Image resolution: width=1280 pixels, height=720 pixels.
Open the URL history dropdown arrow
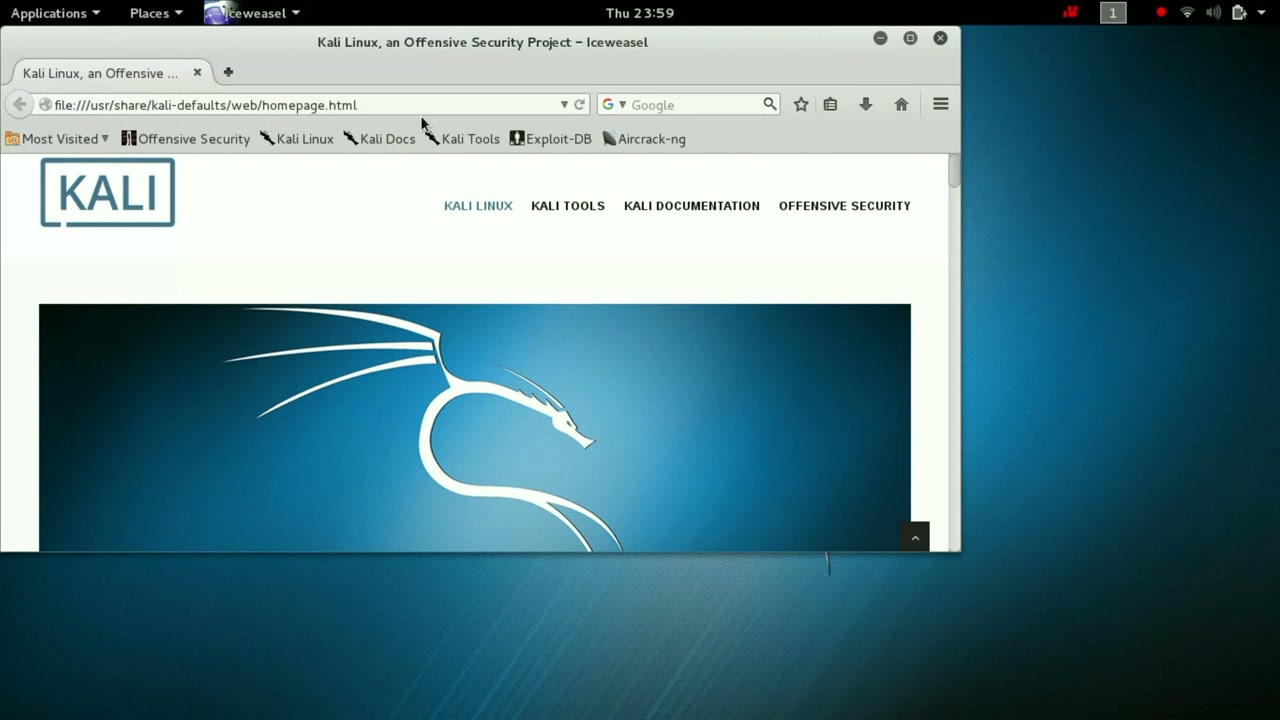point(564,104)
